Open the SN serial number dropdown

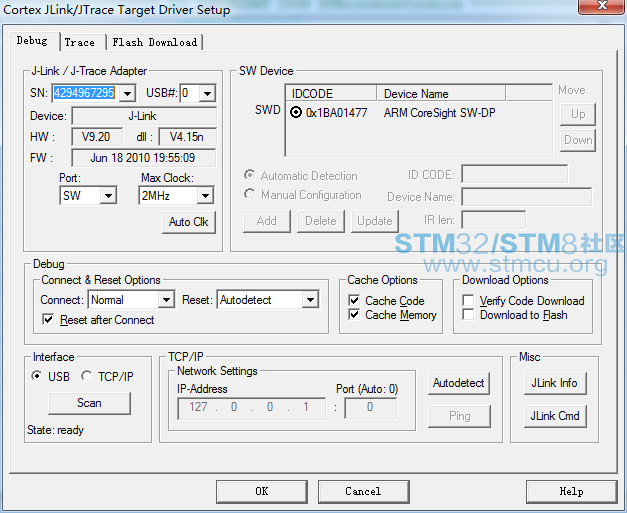pyautogui.click(x=127, y=94)
